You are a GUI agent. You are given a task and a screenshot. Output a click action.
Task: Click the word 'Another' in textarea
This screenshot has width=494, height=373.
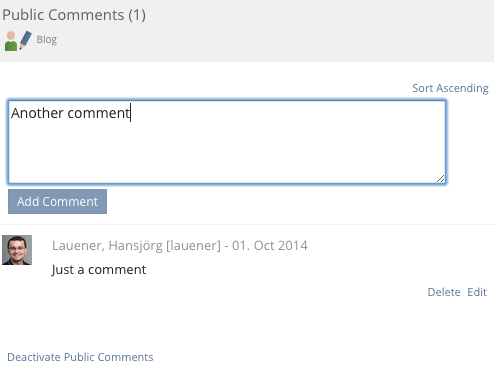(37, 113)
